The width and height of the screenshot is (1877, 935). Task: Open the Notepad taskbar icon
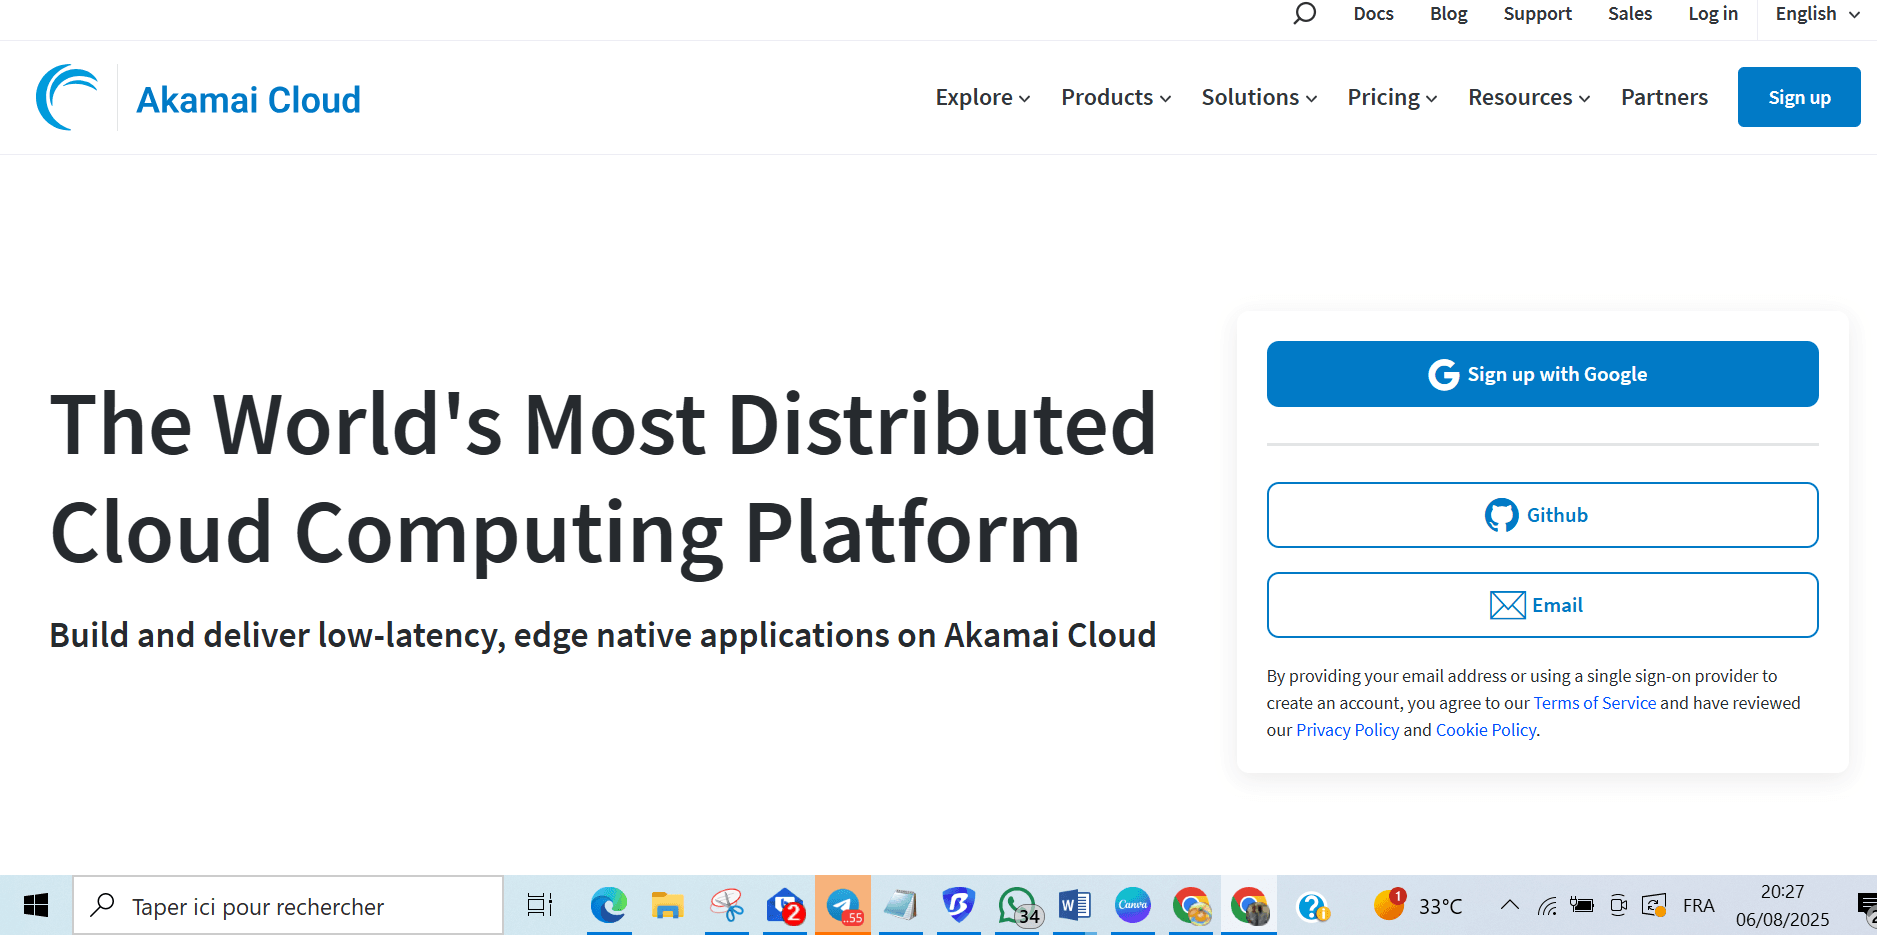[901, 906]
